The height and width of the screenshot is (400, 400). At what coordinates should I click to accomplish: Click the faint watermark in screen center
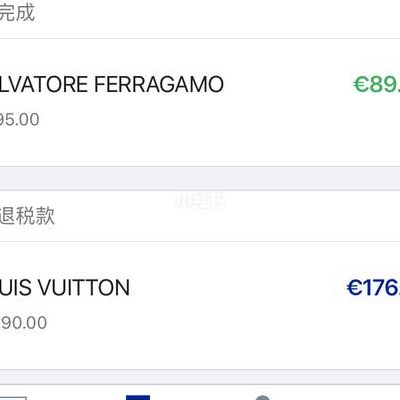pyautogui.click(x=200, y=201)
